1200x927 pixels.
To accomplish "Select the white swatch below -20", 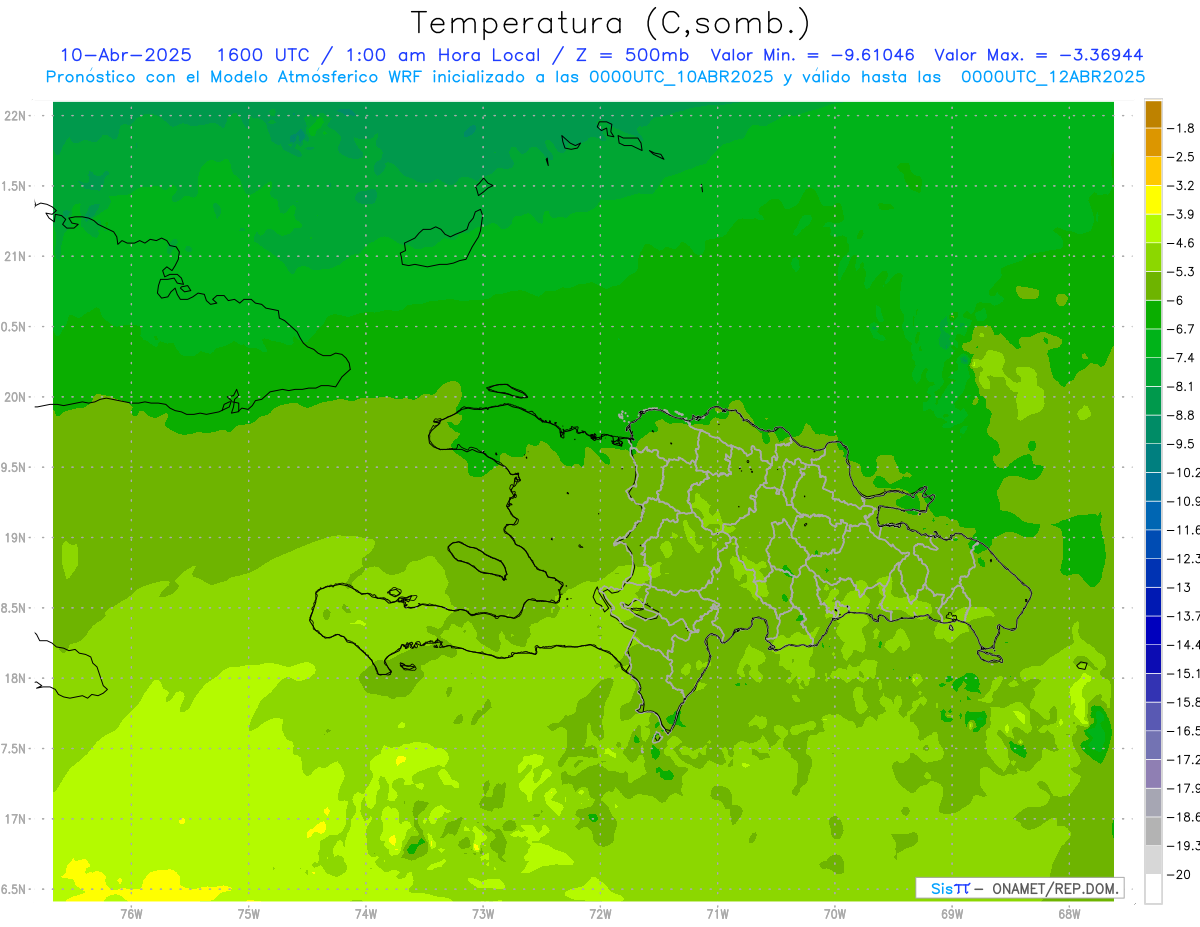I will [1153, 889].
